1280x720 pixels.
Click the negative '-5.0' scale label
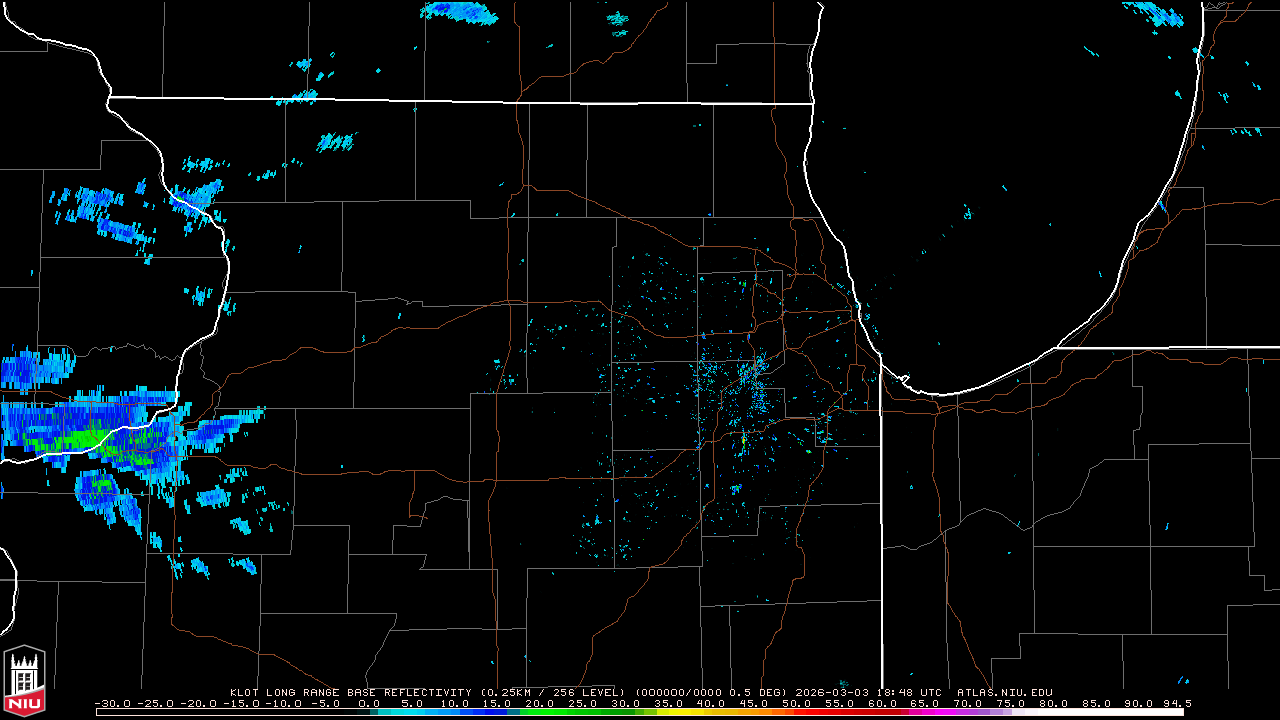(x=325, y=703)
